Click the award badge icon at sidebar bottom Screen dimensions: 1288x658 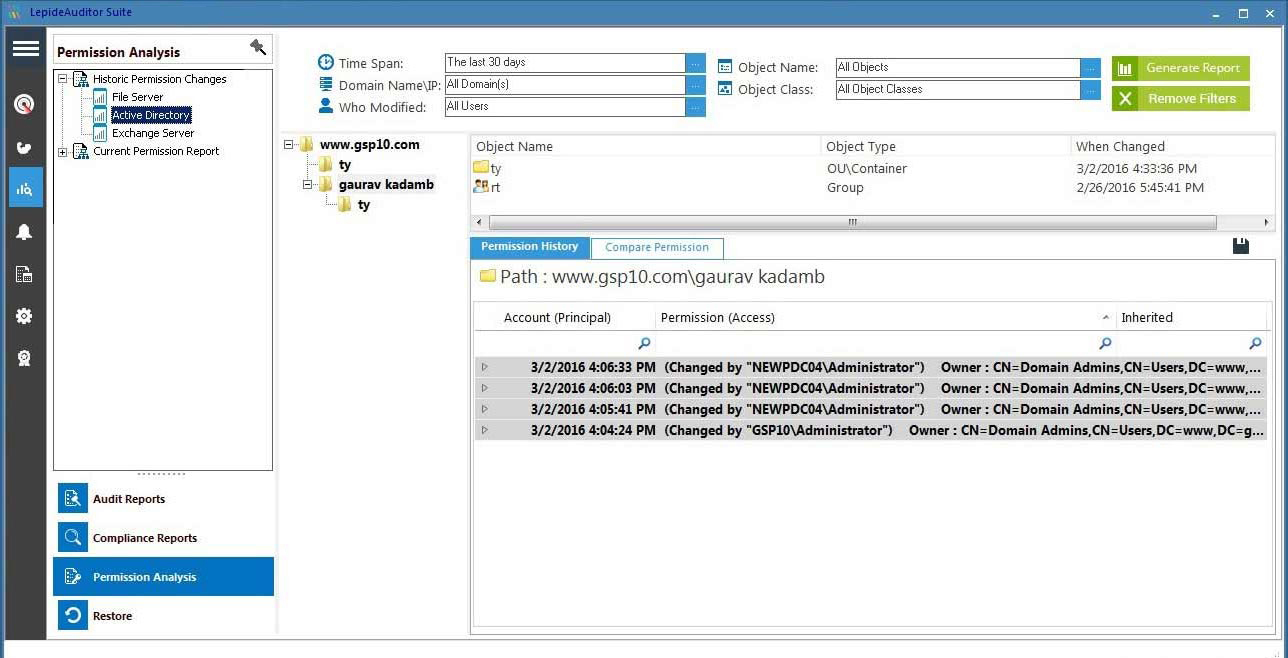25,358
